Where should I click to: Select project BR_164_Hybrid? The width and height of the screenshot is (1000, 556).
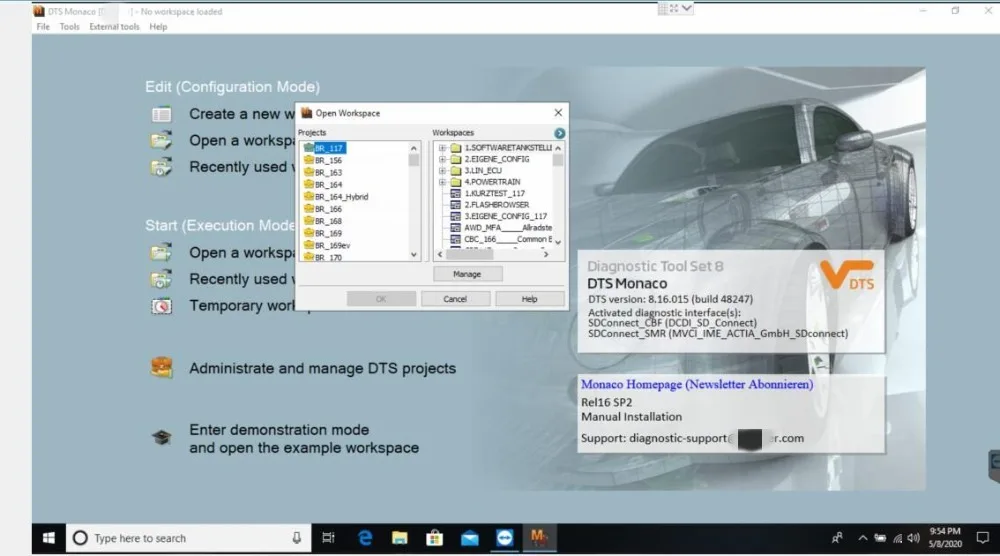341,196
